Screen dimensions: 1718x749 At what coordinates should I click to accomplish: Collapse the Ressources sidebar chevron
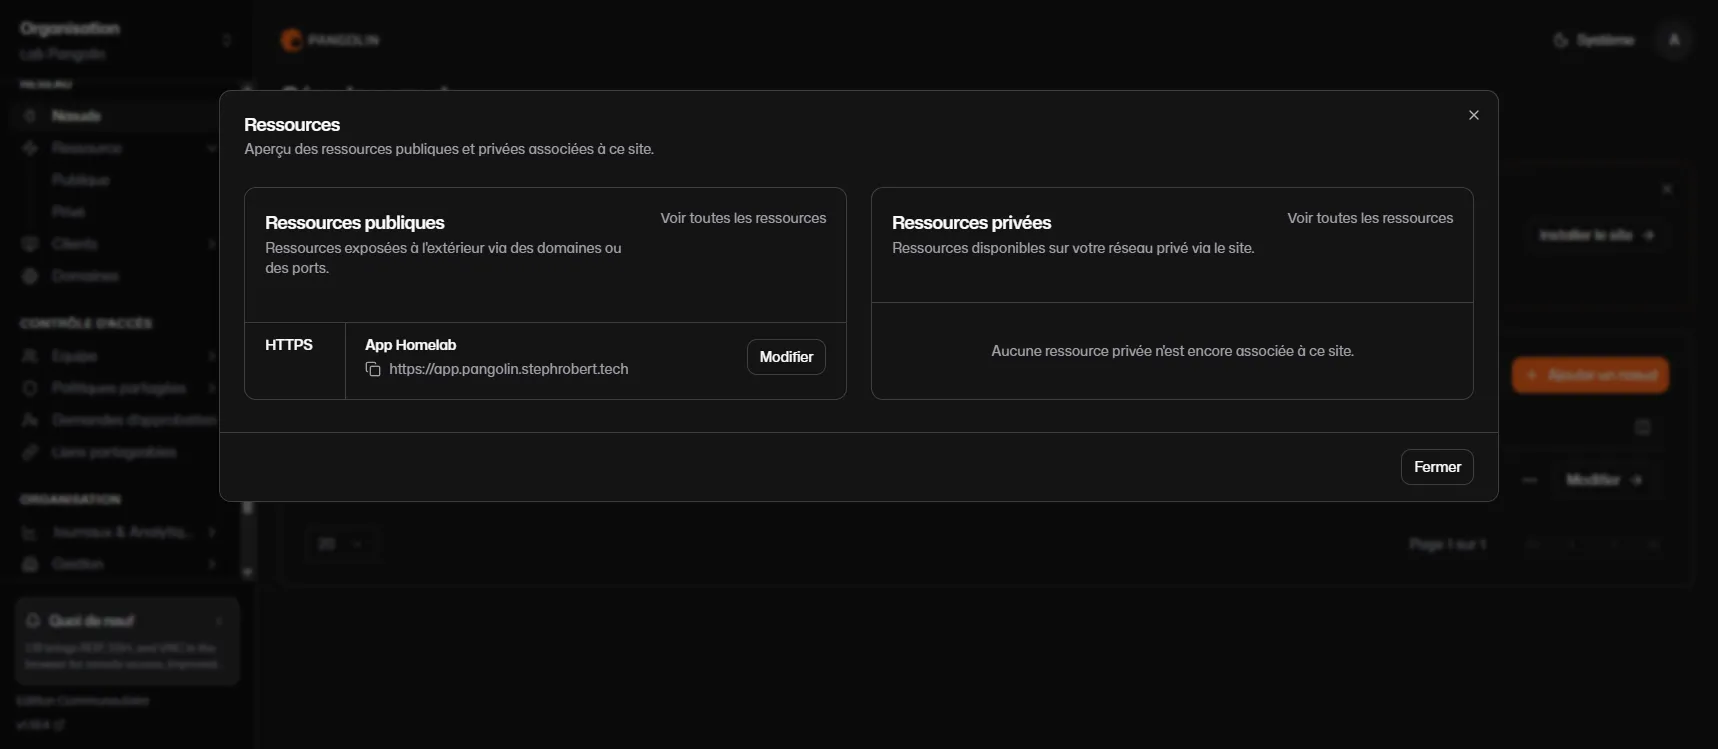click(212, 148)
